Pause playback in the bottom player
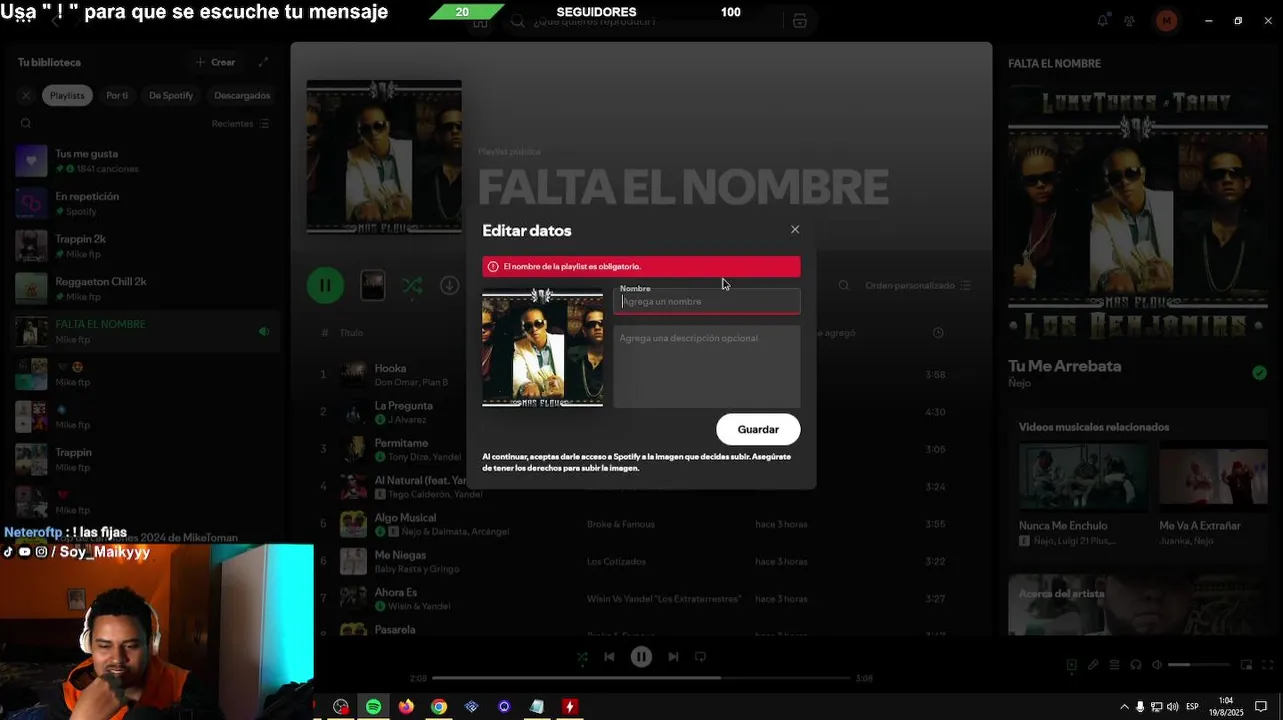Screen dimensions: 1283x720 pyautogui.click(x=641, y=657)
